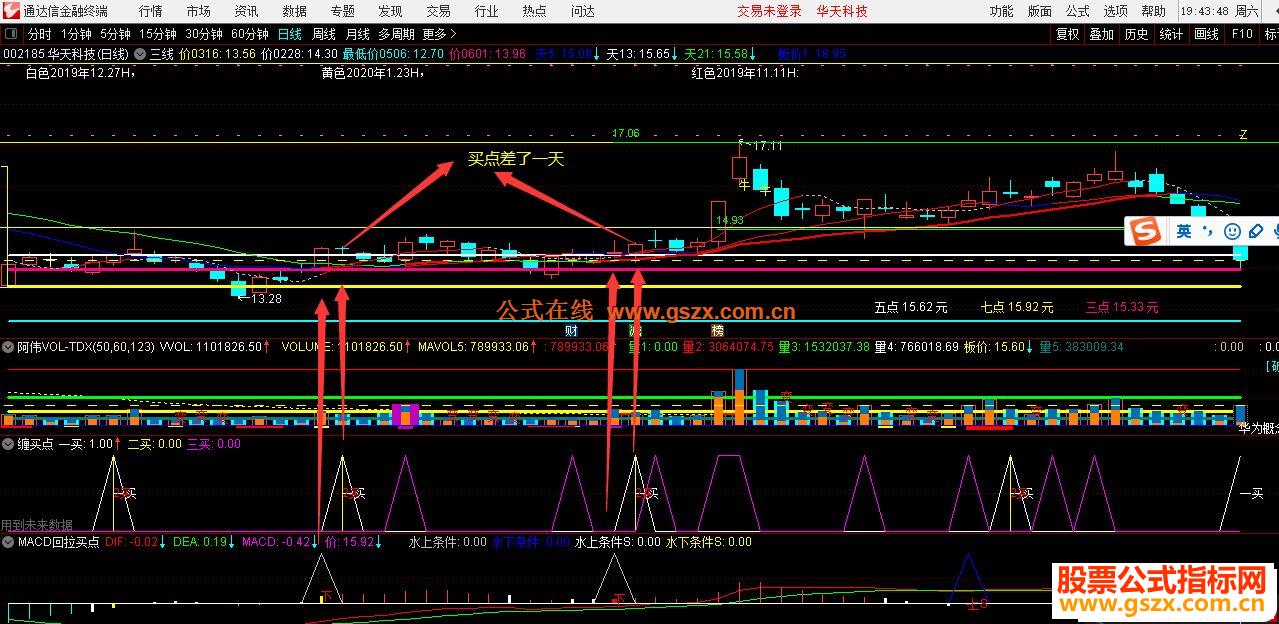Open the 数据 menu
This screenshot has width=1279, height=624.
(x=294, y=11)
